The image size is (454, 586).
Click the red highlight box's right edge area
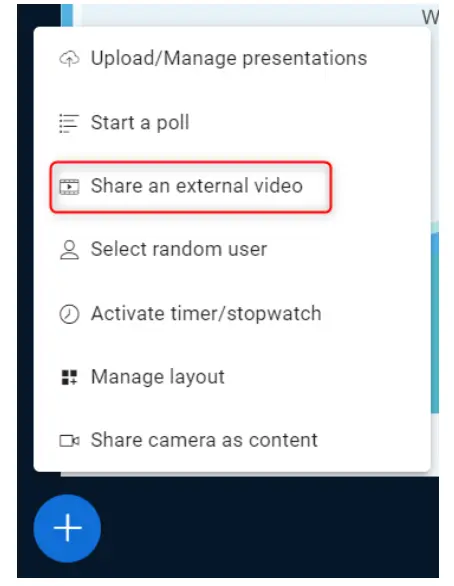point(329,187)
